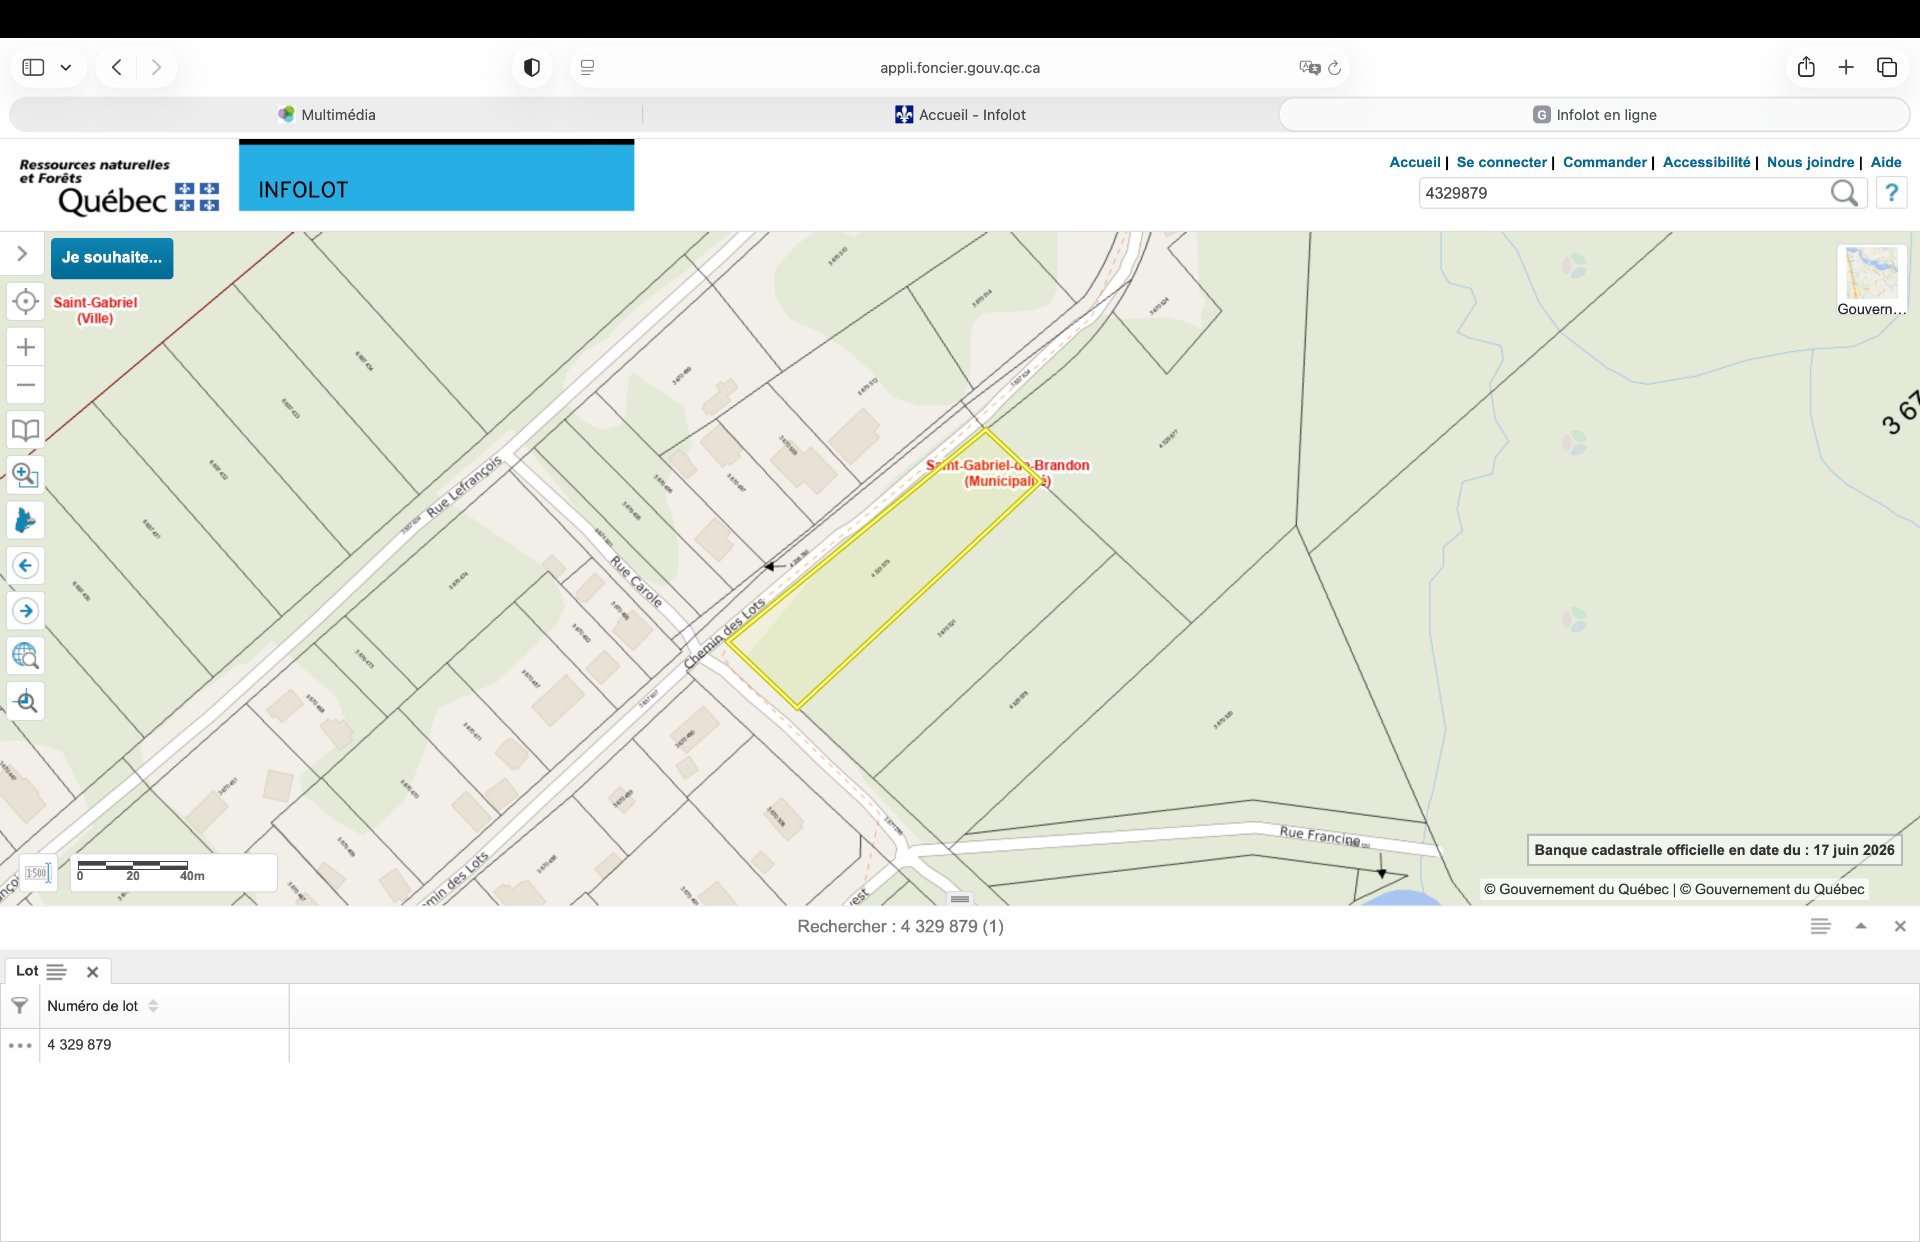Select the zoom-to-area magnifier tool
Image resolution: width=1920 pixels, height=1242 pixels.
(26, 475)
